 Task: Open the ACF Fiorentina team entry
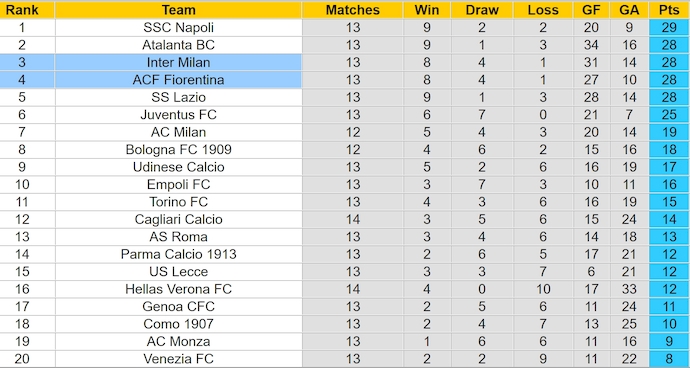point(178,80)
